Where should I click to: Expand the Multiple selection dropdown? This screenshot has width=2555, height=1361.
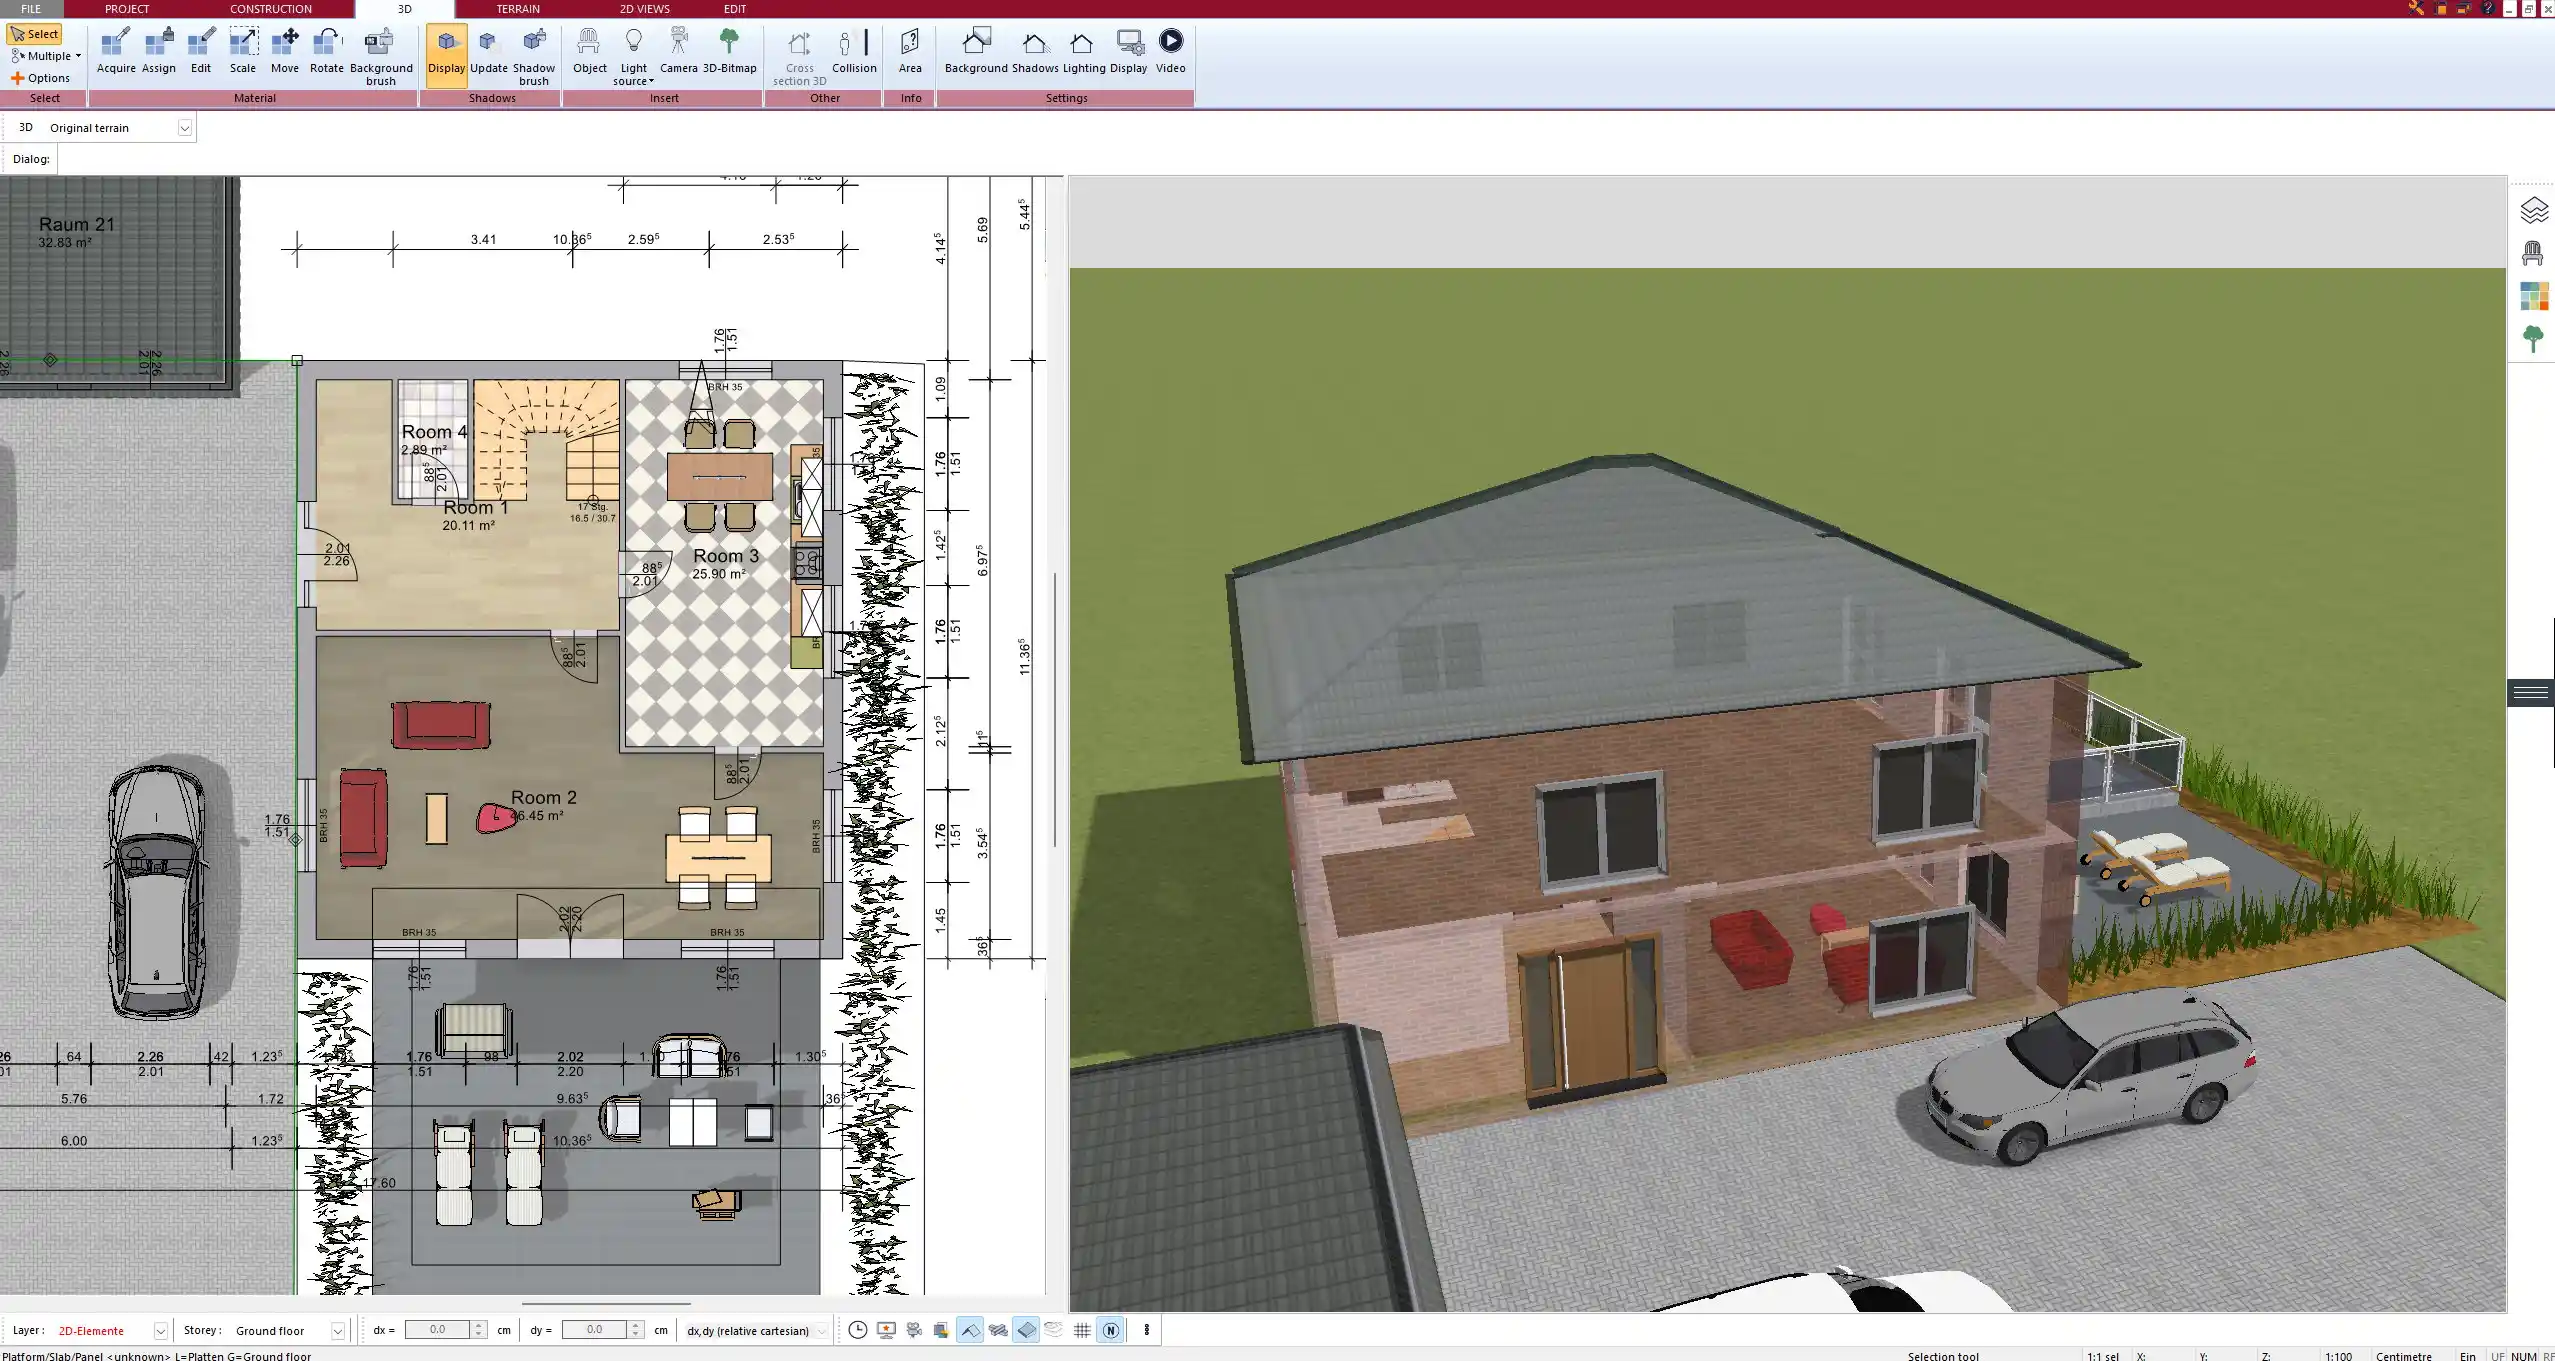tap(46, 56)
